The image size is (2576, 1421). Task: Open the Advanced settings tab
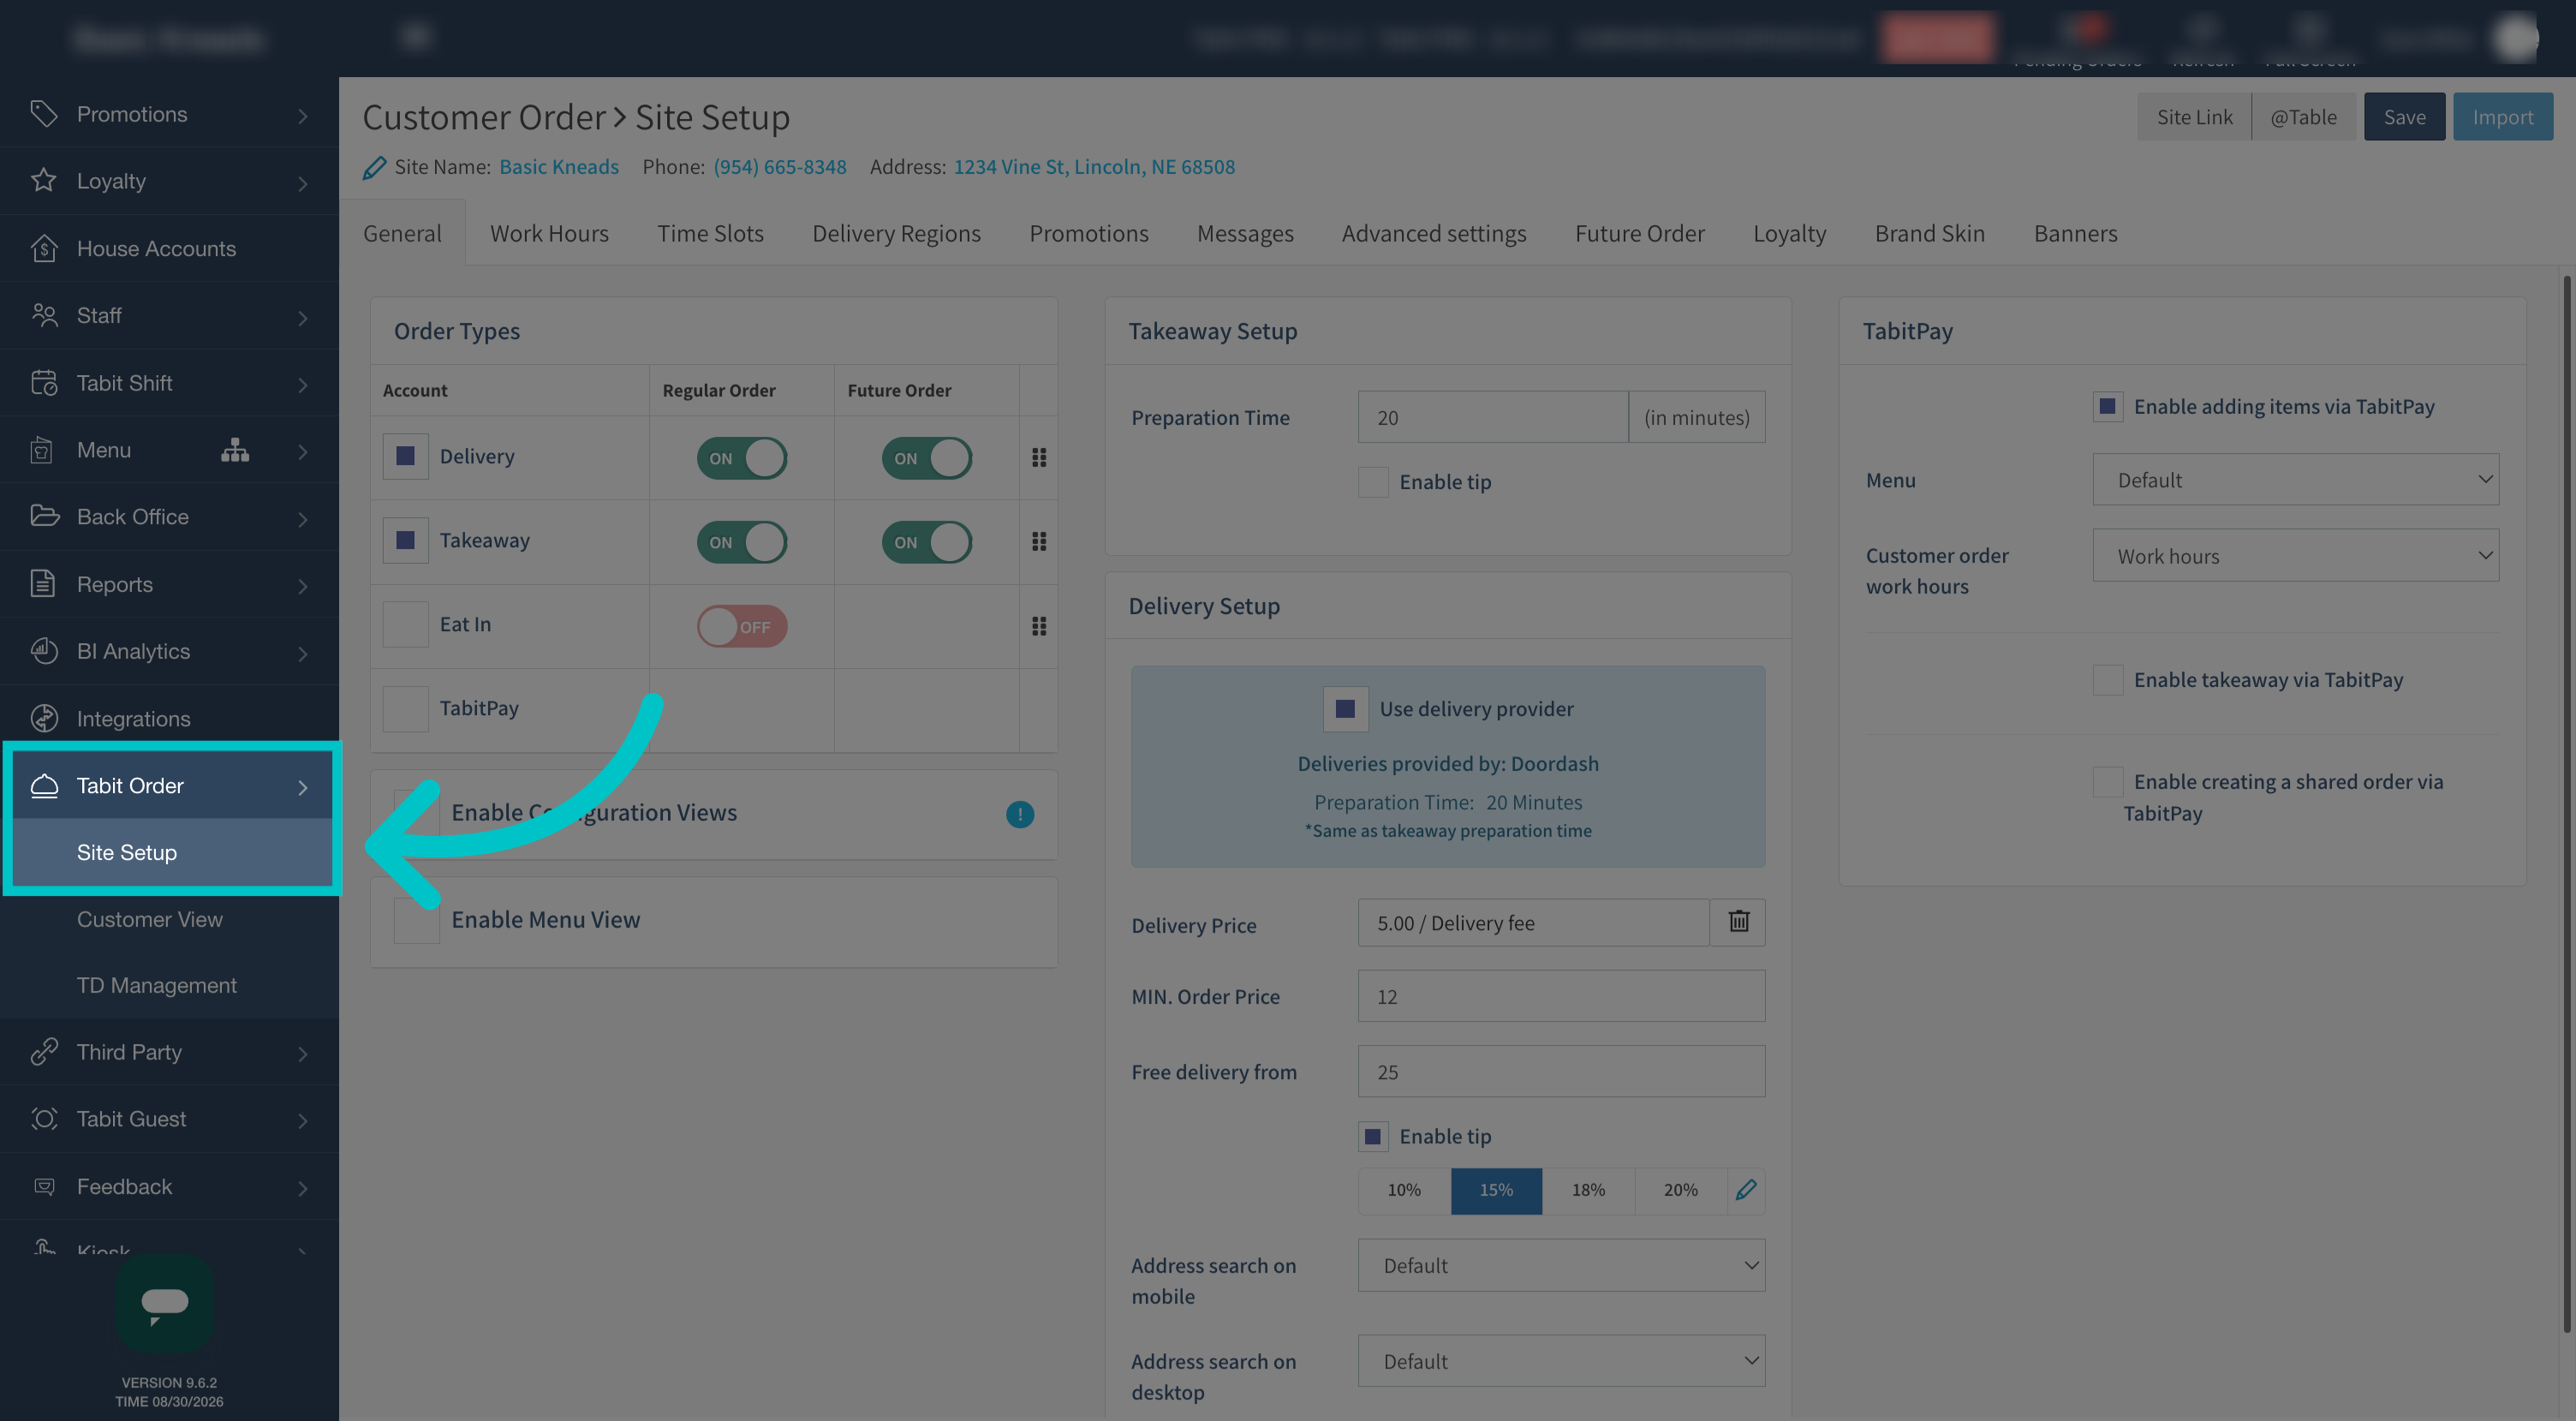pyautogui.click(x=1433, y=233)
